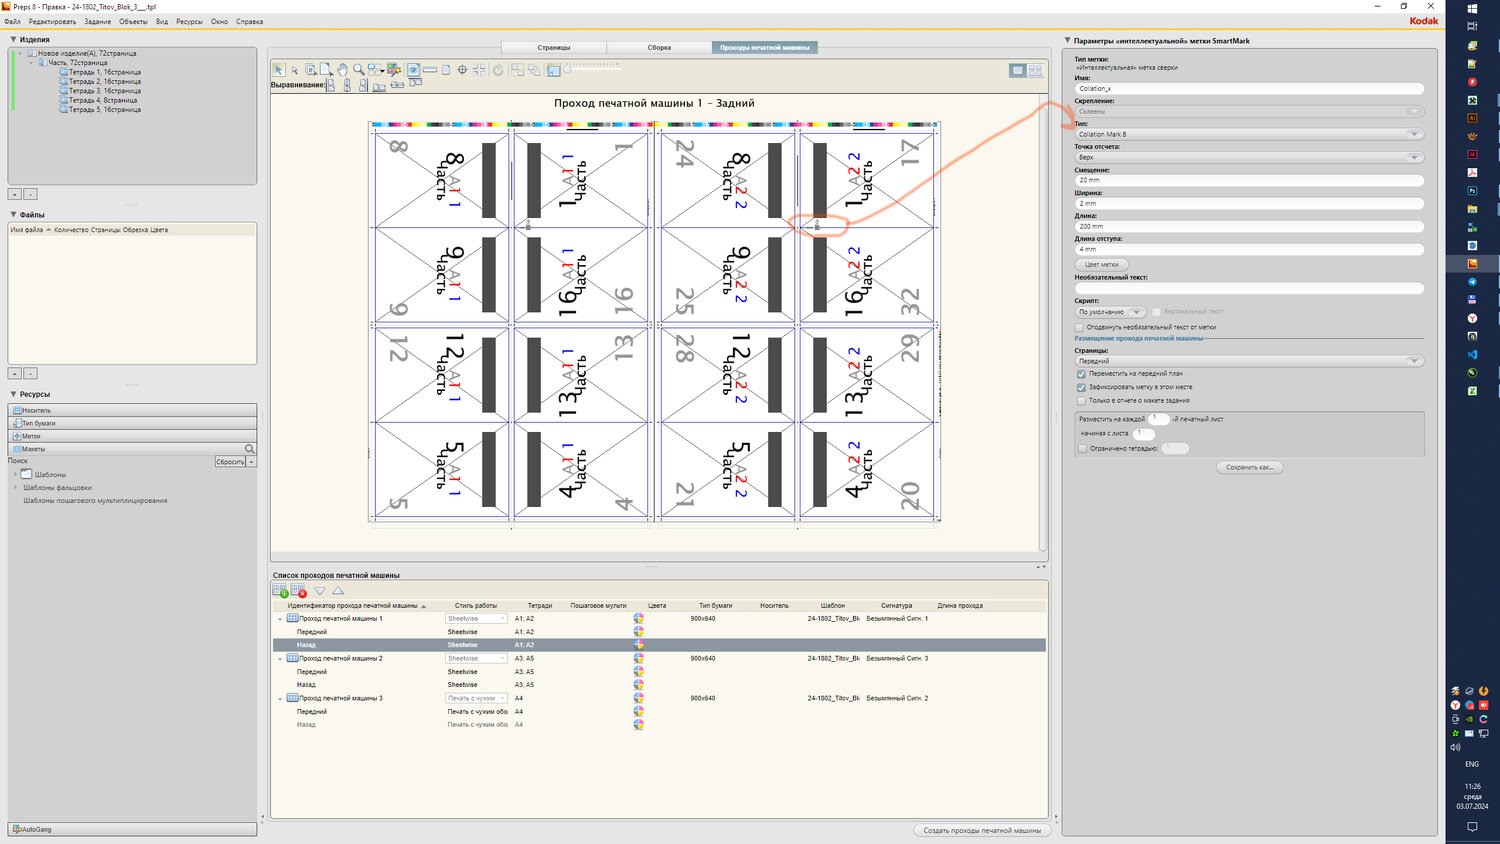
Task: Collapse the Файлы panel
Action: 14,215
